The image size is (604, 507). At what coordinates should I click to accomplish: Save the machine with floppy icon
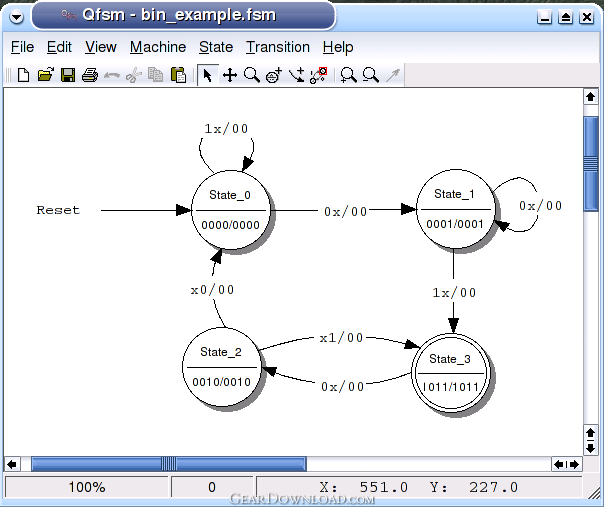[68, 75]
